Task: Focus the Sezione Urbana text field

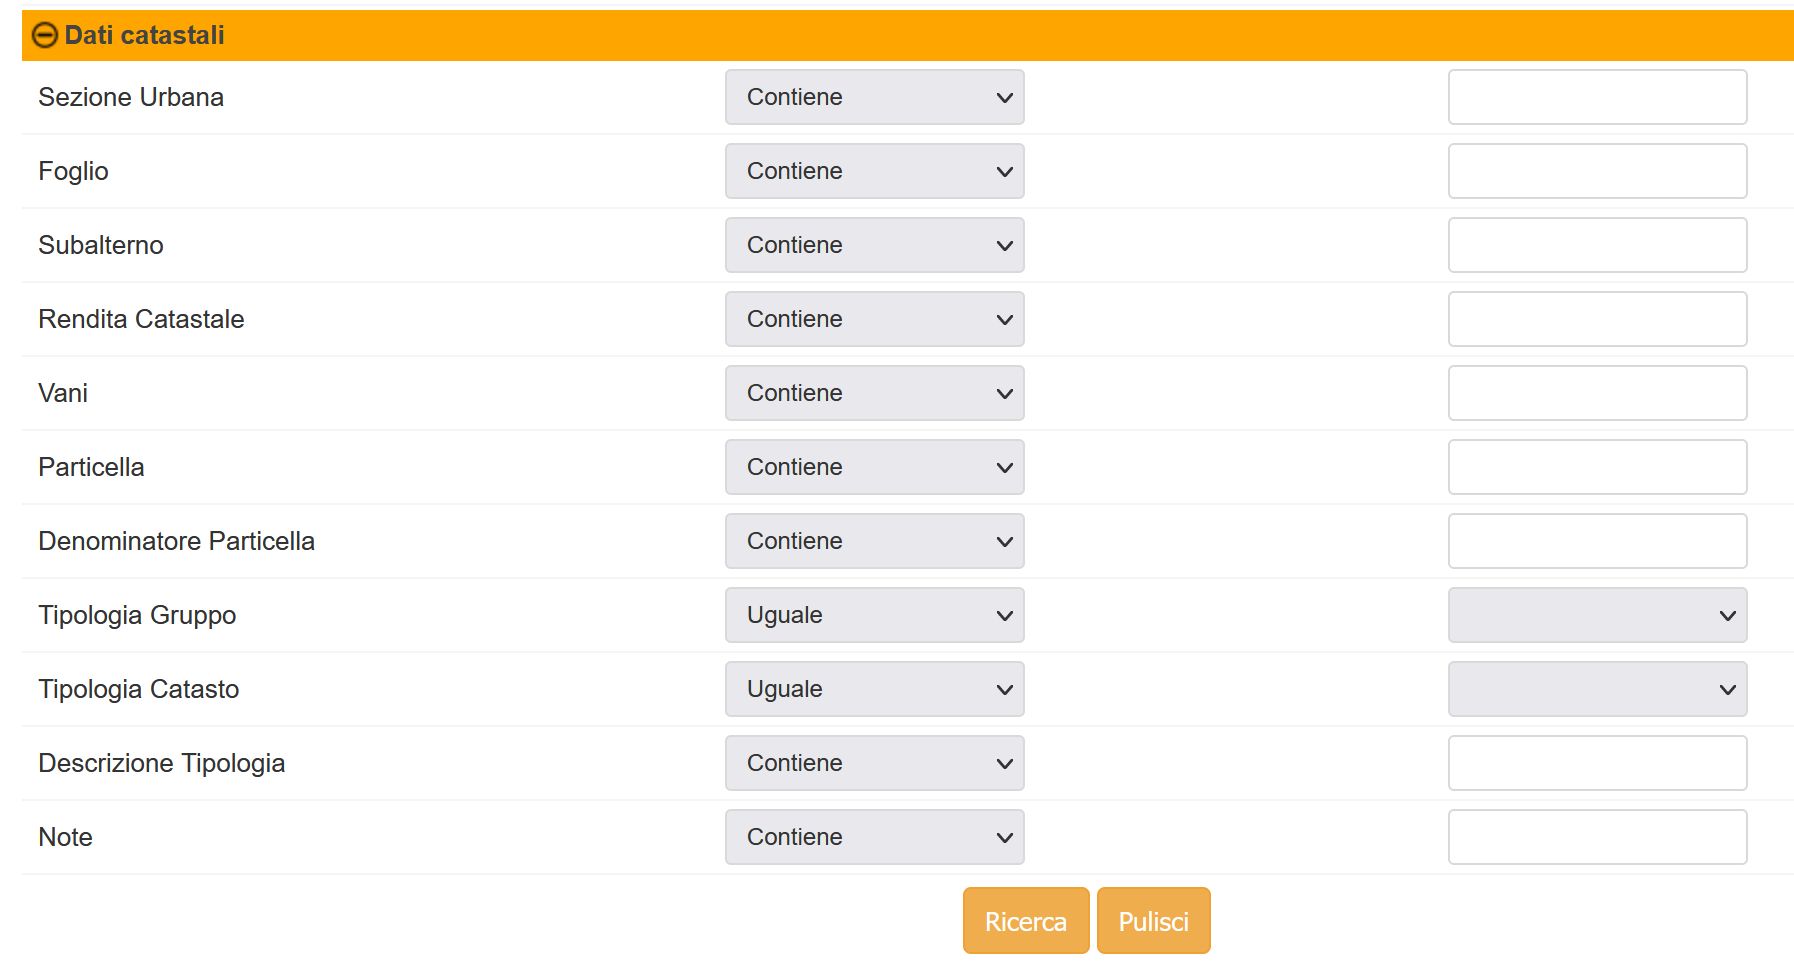Action: (1597, 97)
